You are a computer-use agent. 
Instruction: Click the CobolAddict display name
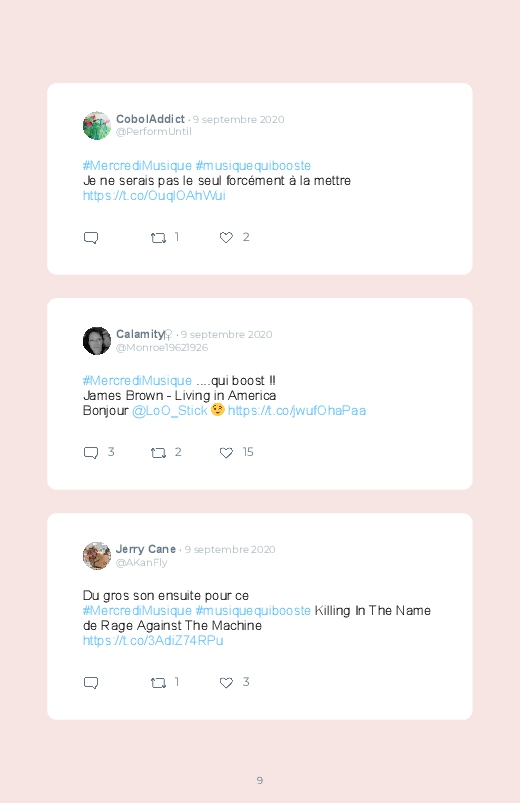(150, 119)
